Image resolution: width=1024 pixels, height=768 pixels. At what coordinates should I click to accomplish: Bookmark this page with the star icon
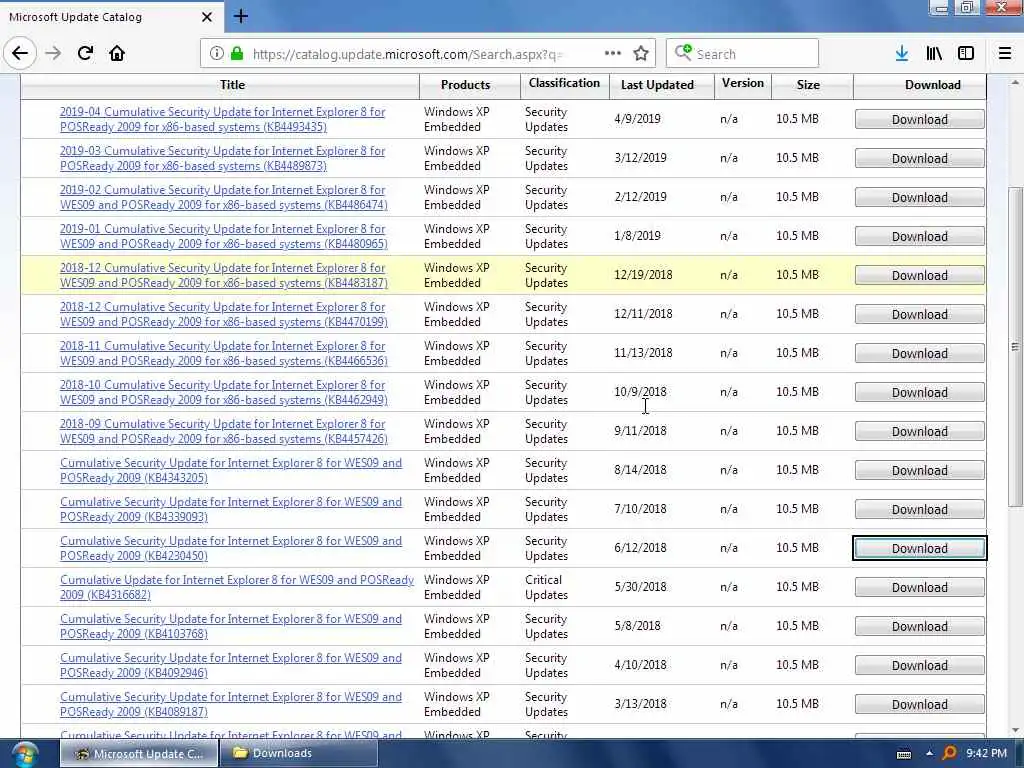641,54
